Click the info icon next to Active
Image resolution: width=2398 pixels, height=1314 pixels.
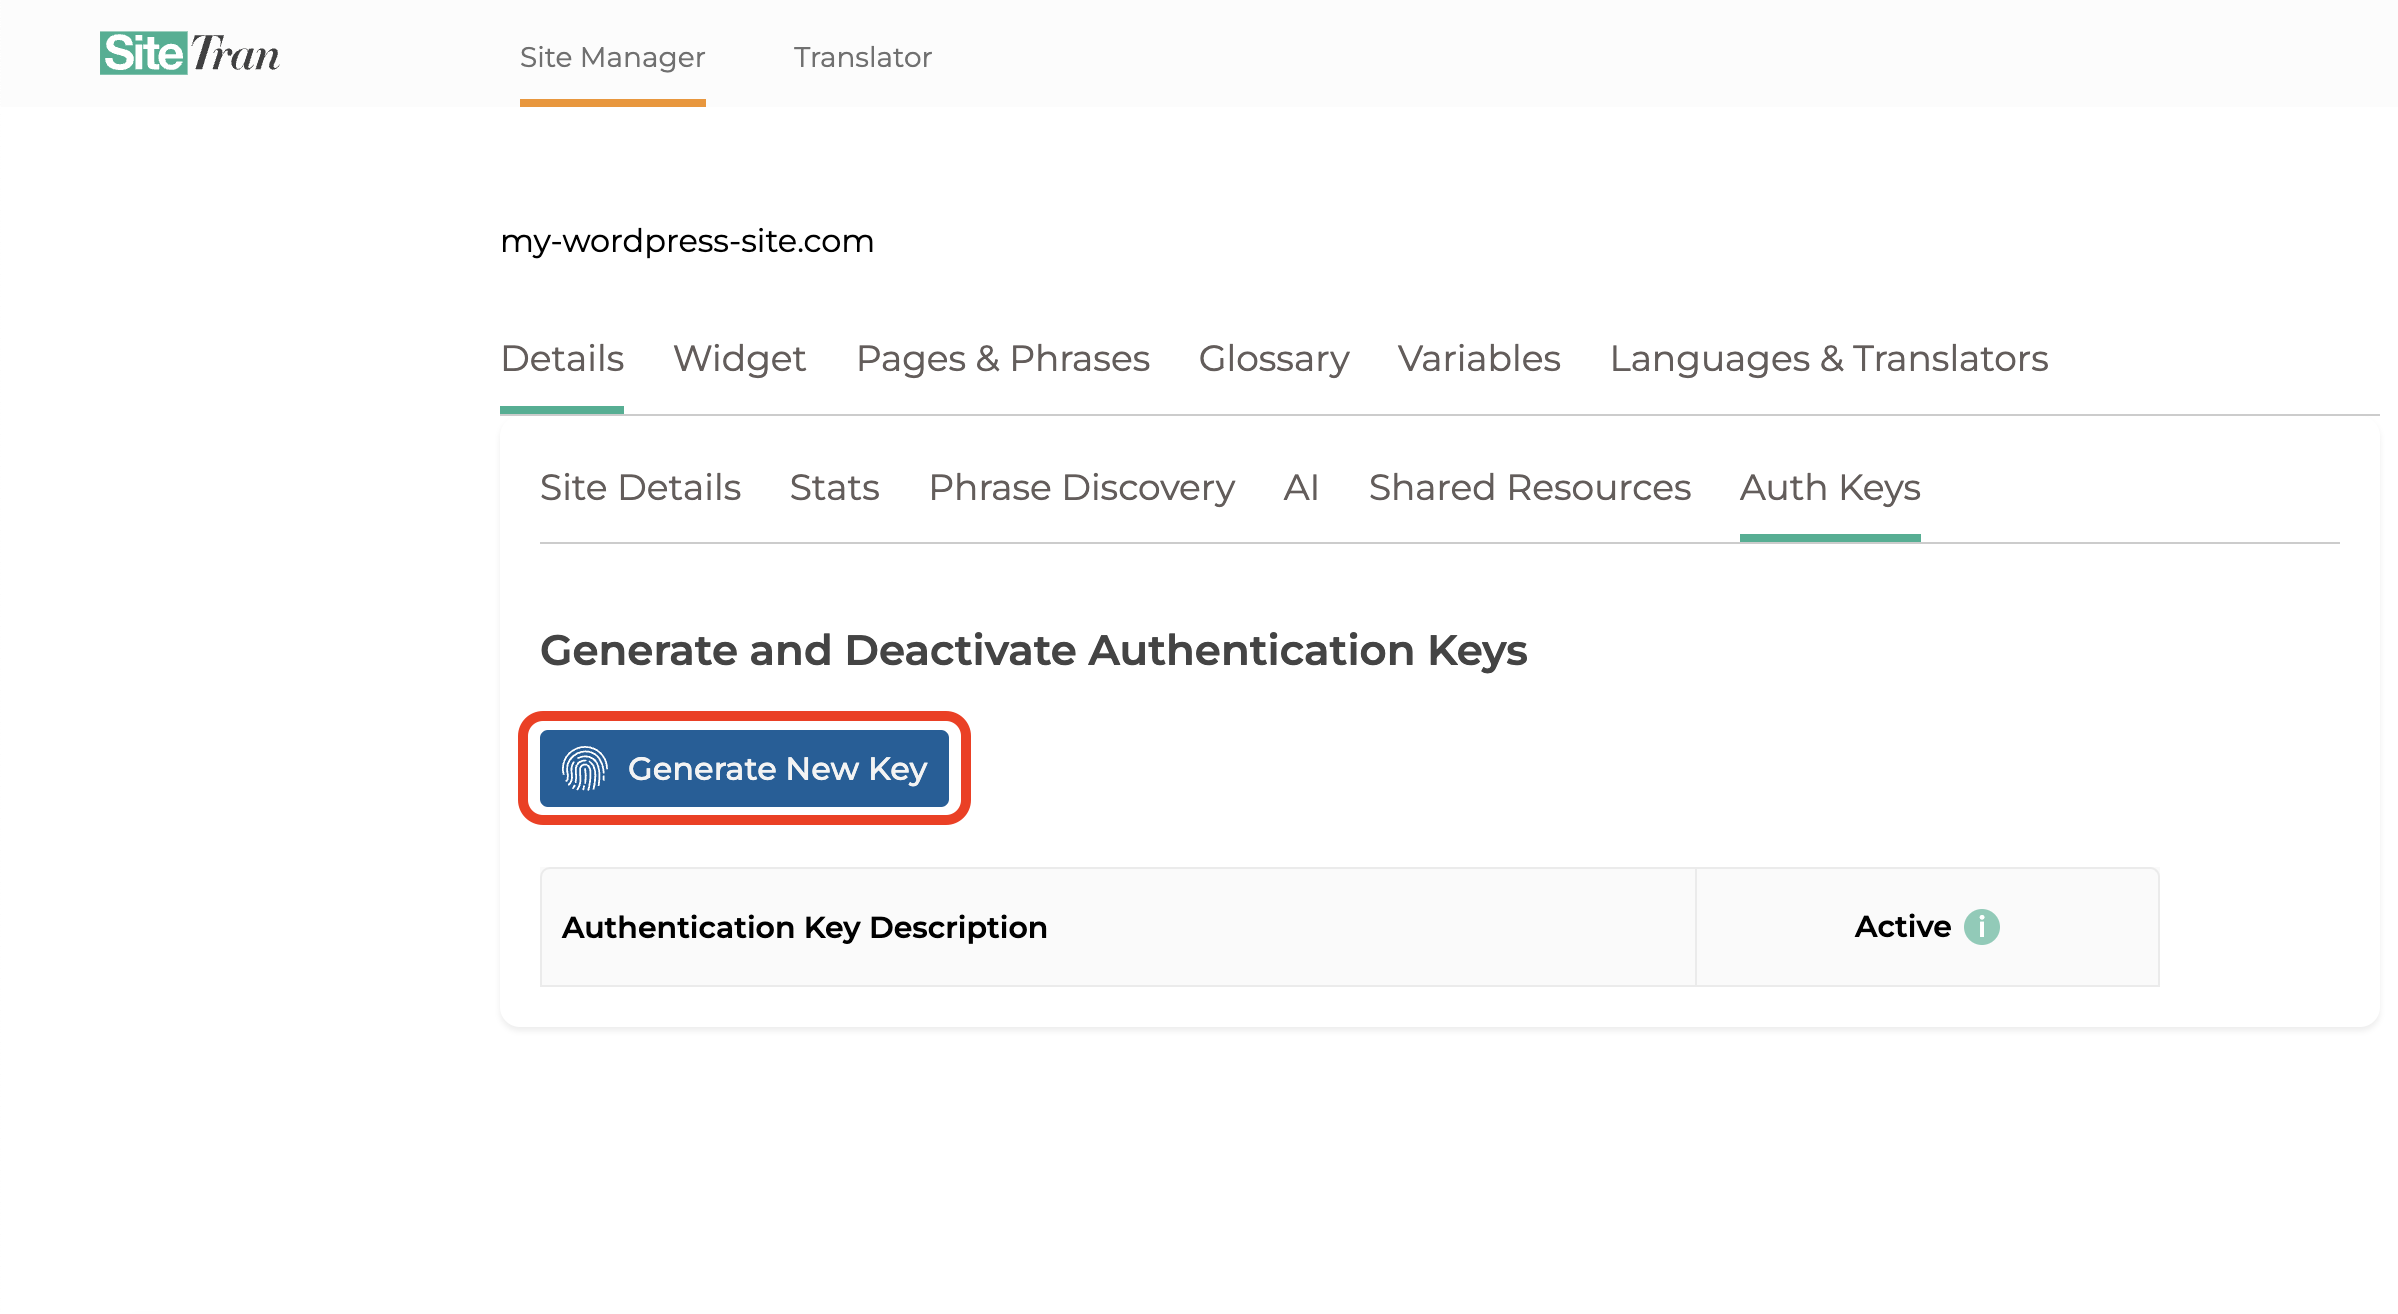(x=1982, y=927)
